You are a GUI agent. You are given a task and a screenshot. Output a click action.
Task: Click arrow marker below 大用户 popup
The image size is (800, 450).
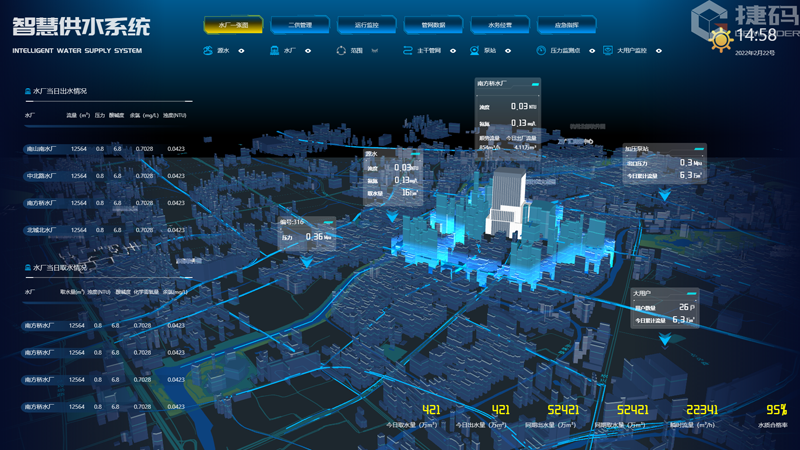click(x=664, y=340)
